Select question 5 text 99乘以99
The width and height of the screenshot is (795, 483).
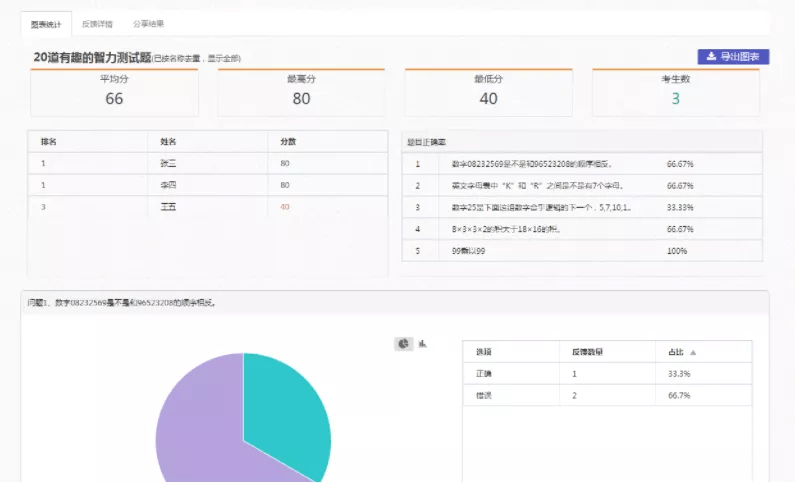tap(468, 251)
